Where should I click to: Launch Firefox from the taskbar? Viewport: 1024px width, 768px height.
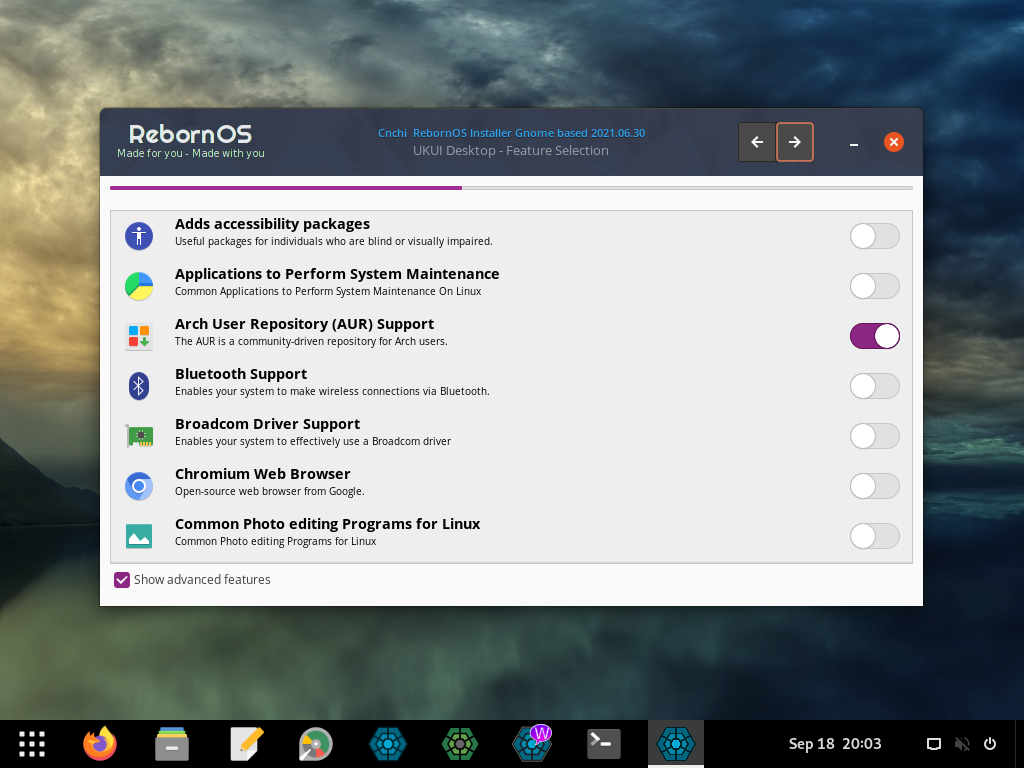click(x=100, y=744)
